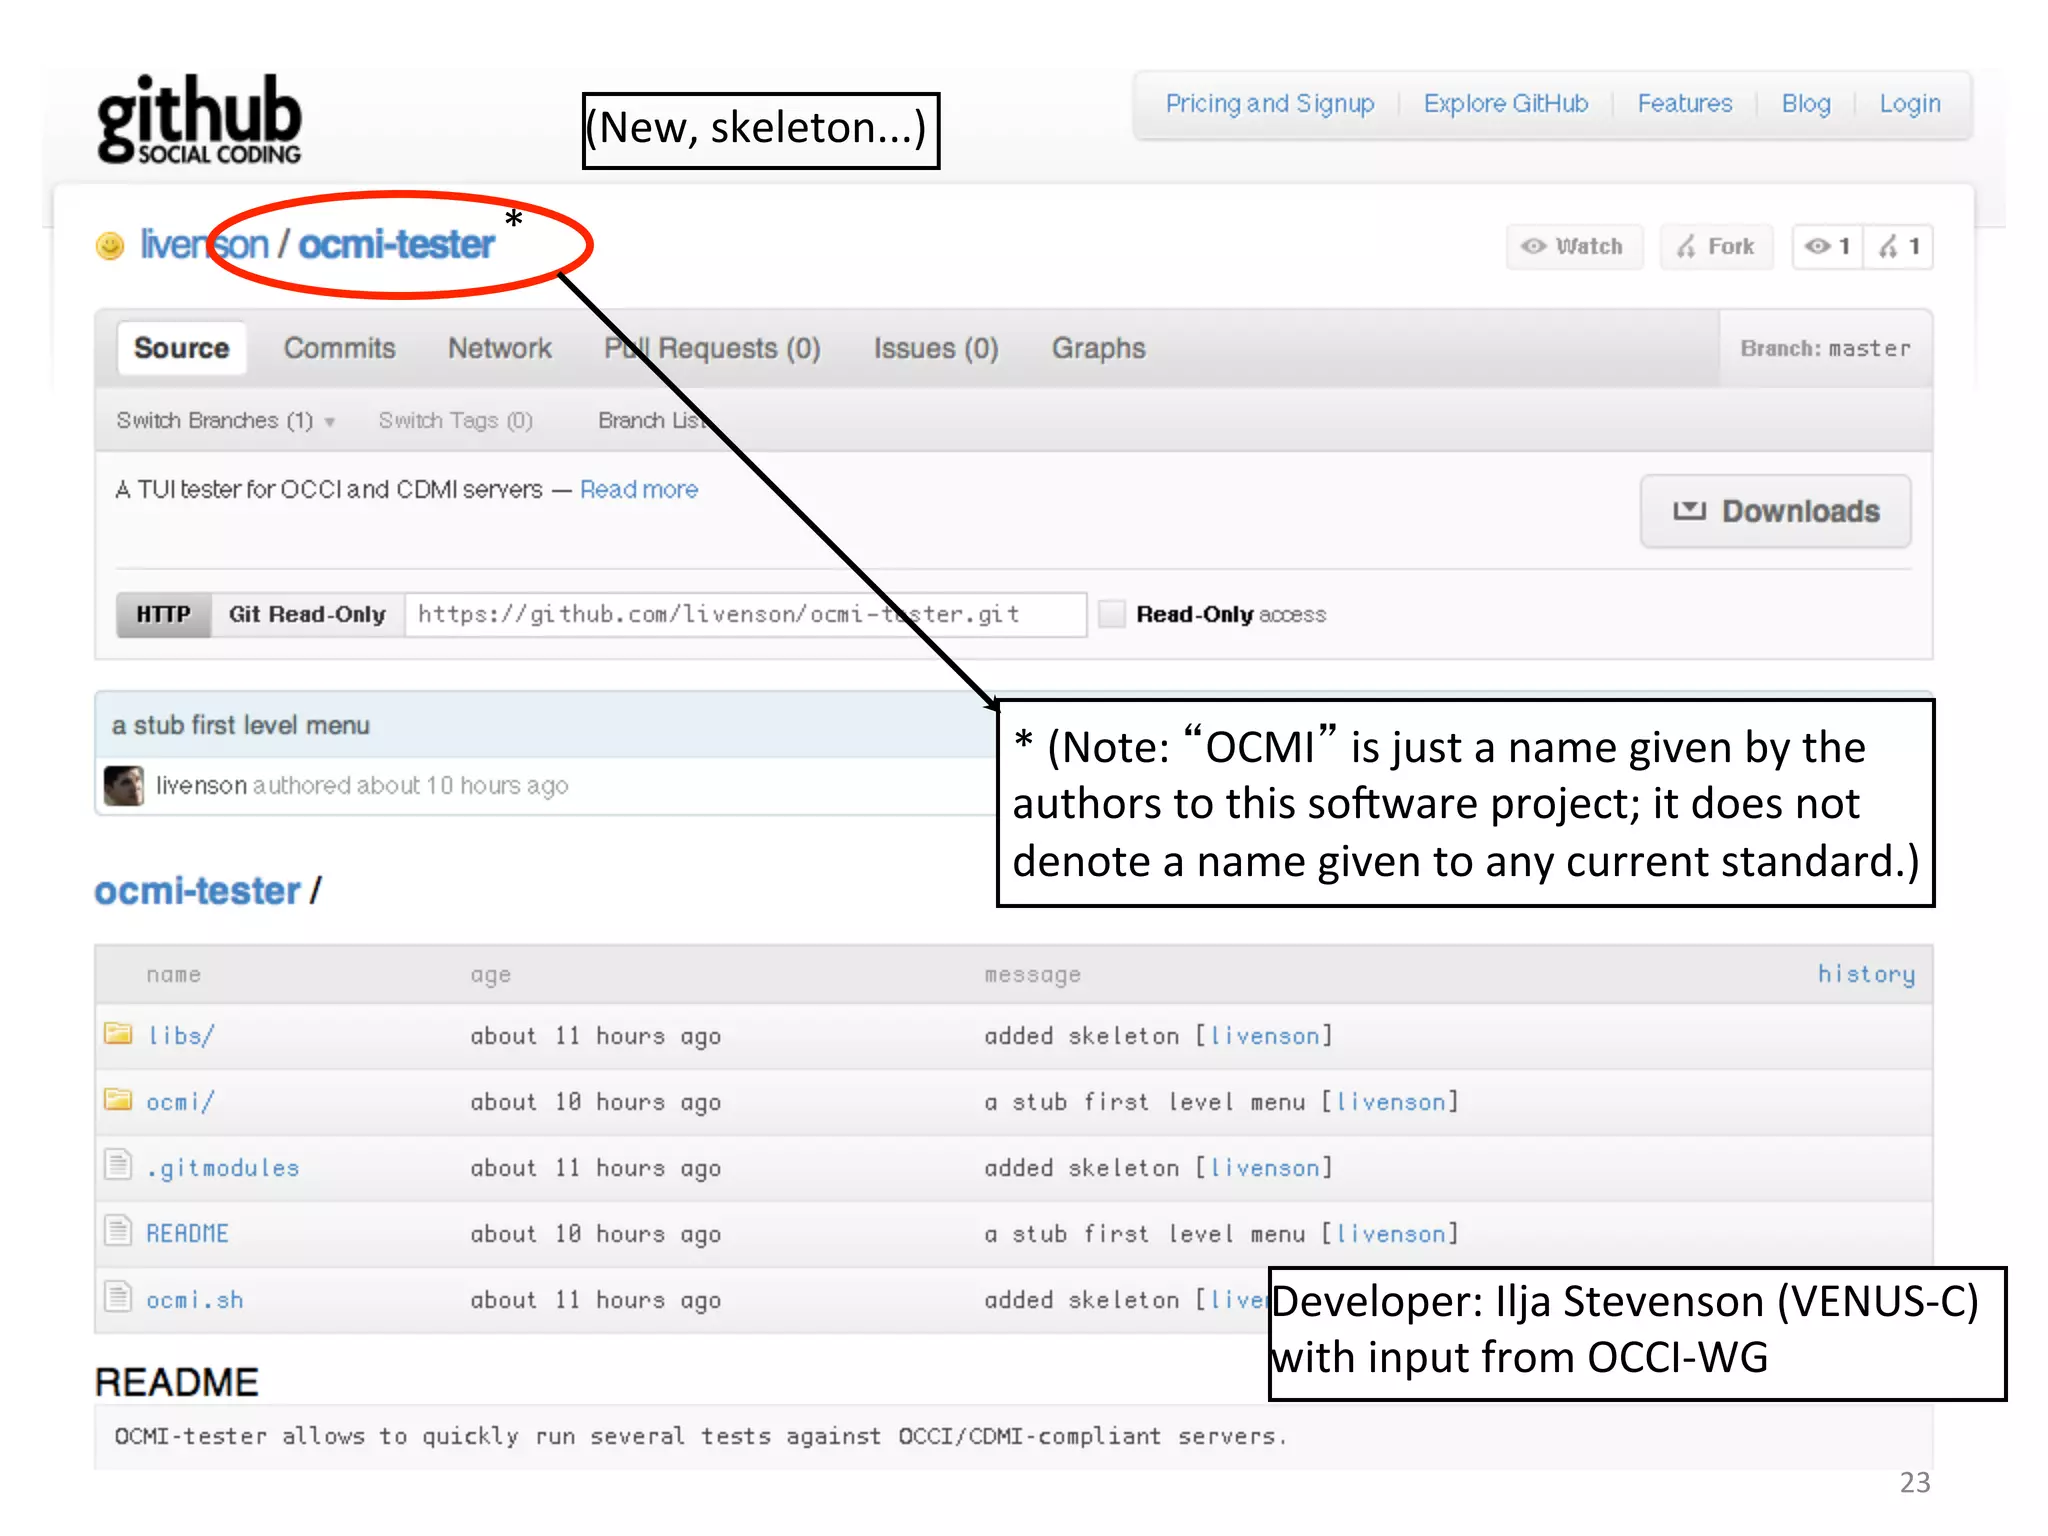
Task: Click the ocmi.sh file icon
Action: [x=118, y=1297]
